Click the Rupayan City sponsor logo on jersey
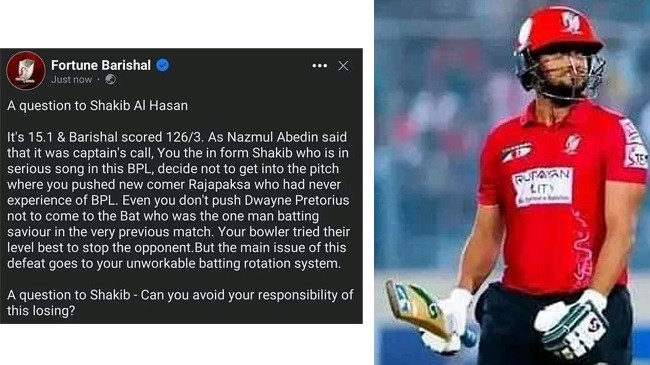650x365 pixels. [543, 187]
